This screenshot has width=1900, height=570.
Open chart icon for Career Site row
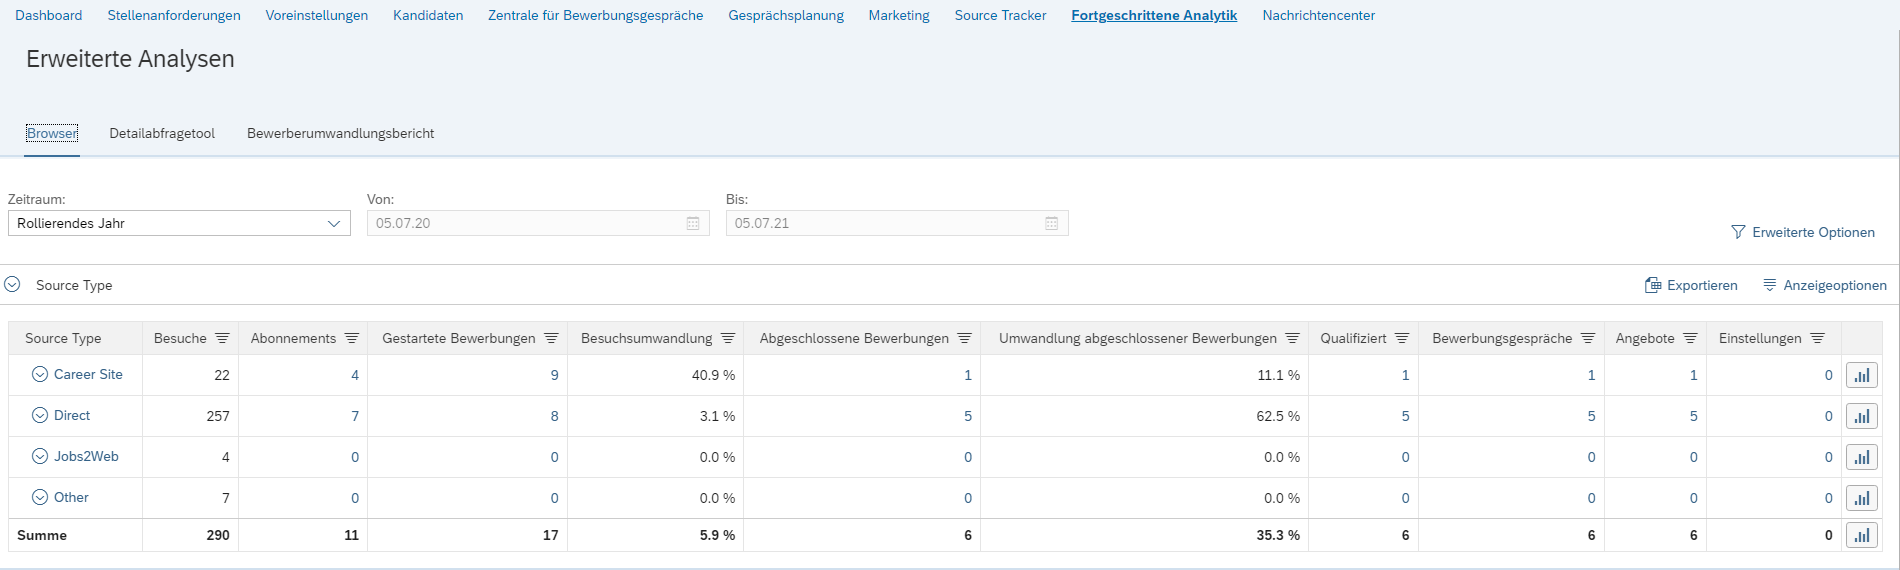tap(1861, 375)
